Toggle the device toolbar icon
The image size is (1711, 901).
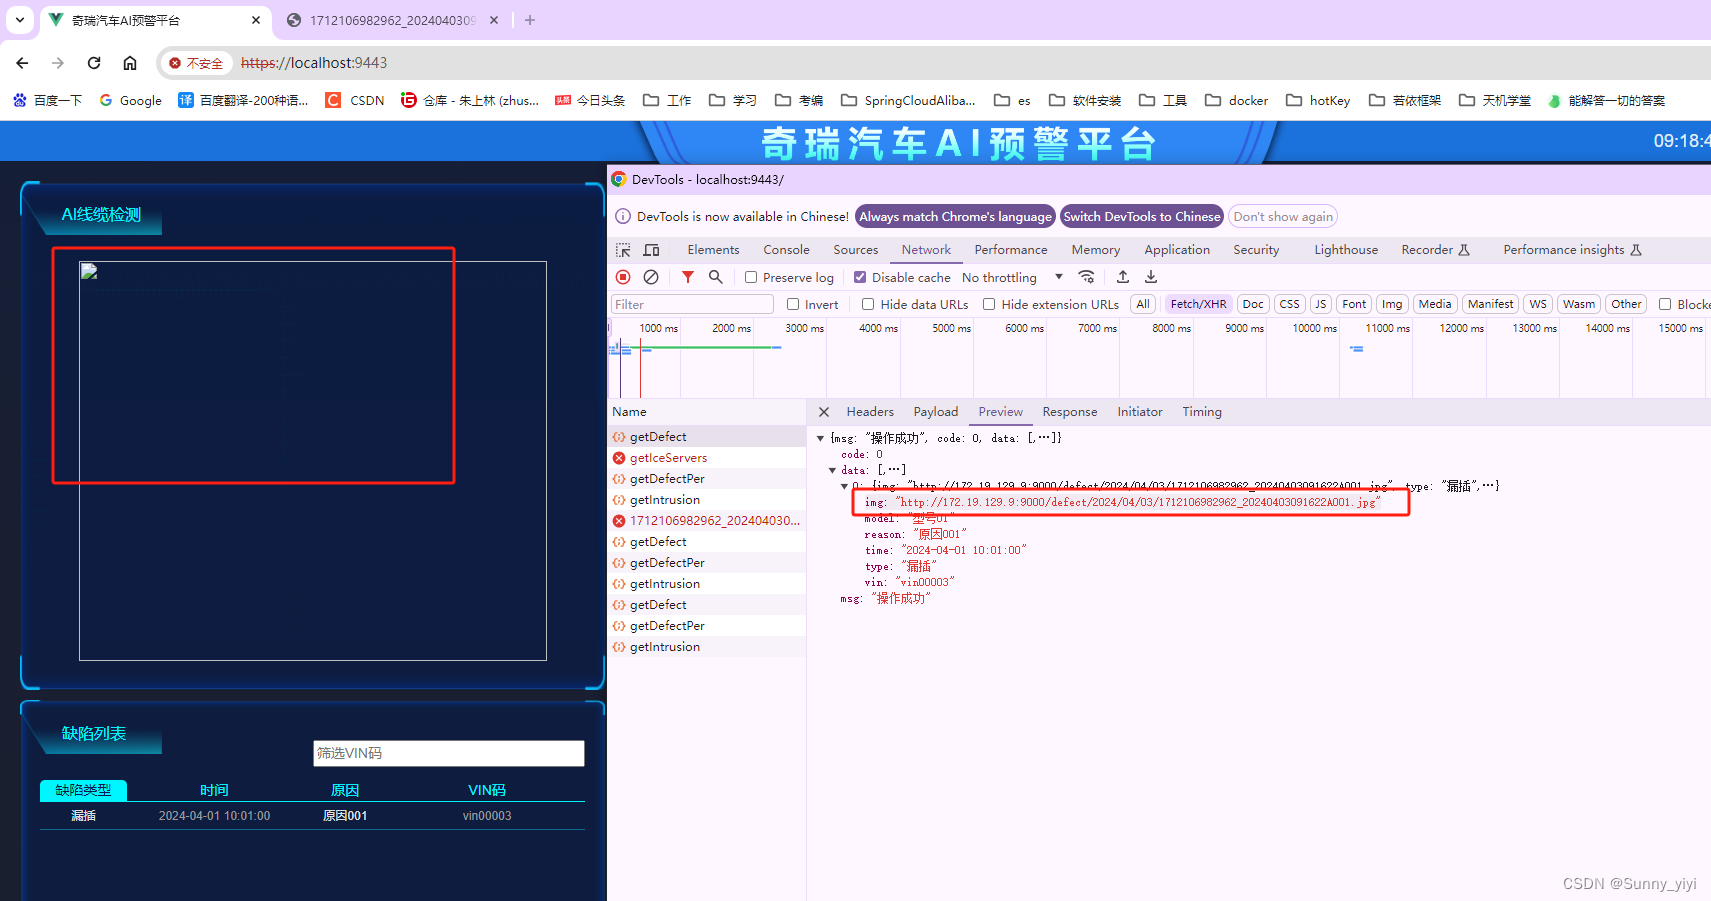click(652, 250)
